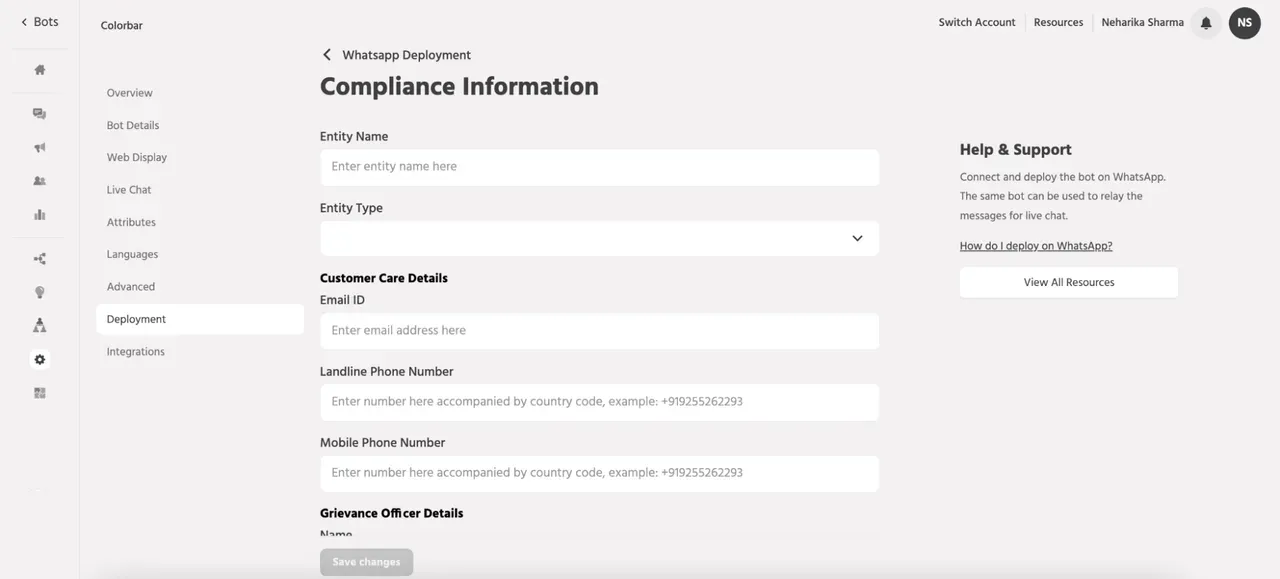Go back using arrow beside Whatsapp Deployment
This screenshot has height=579, width=1280.
pos(326,55)
